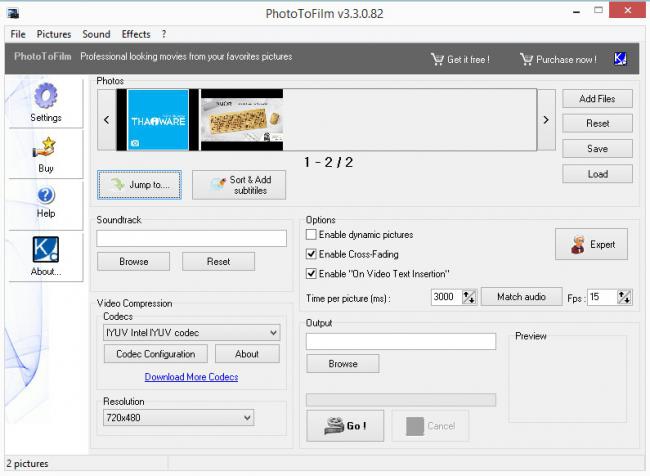
Task: Click the Get it free ! link text
Action: [468, 60]
